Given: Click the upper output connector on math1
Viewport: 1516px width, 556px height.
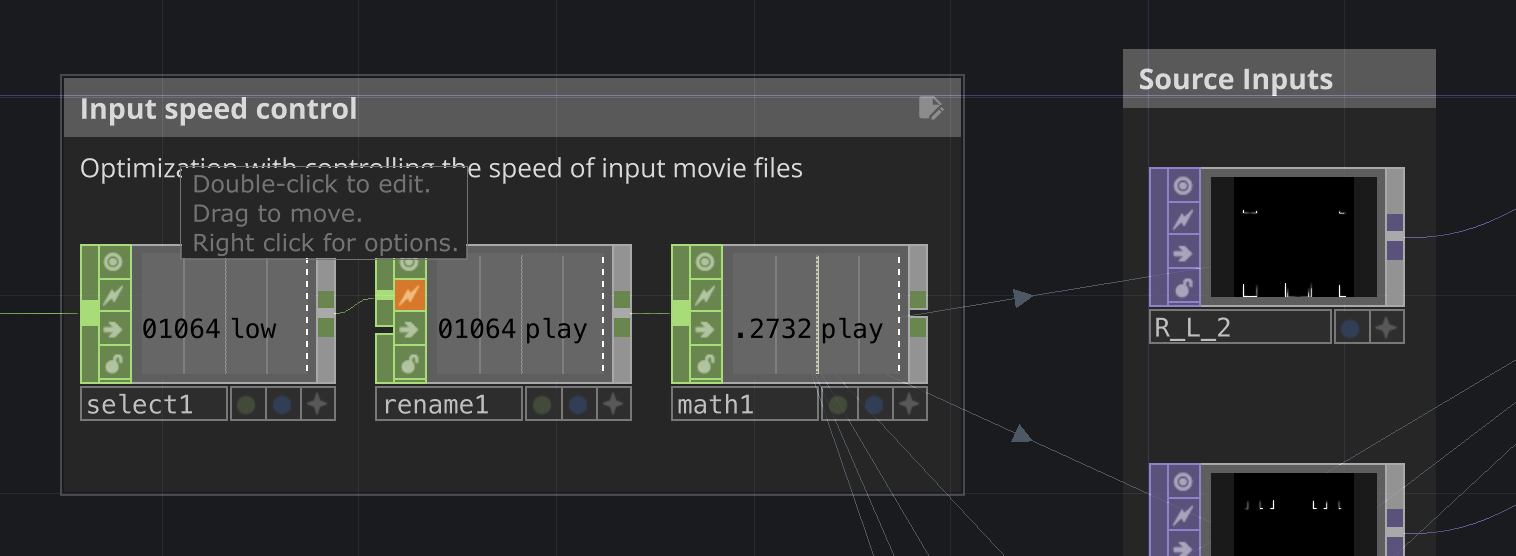Looking at the screenshot, I should [x=918, y=299].
